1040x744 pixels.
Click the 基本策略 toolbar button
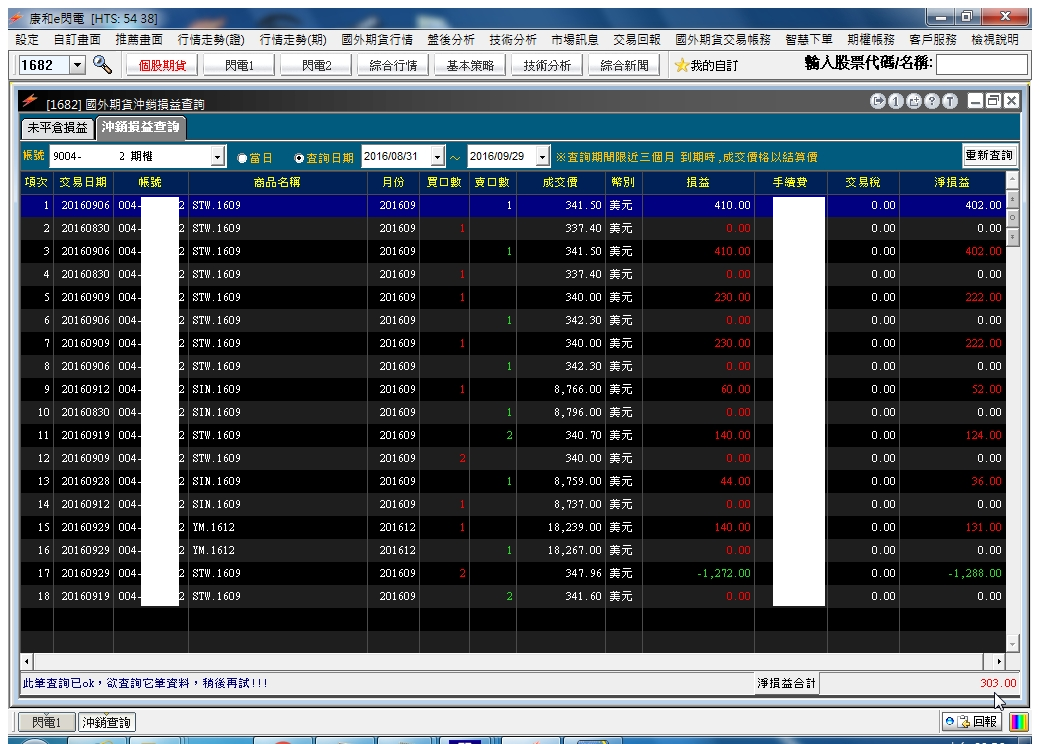(x=470, y=65)
